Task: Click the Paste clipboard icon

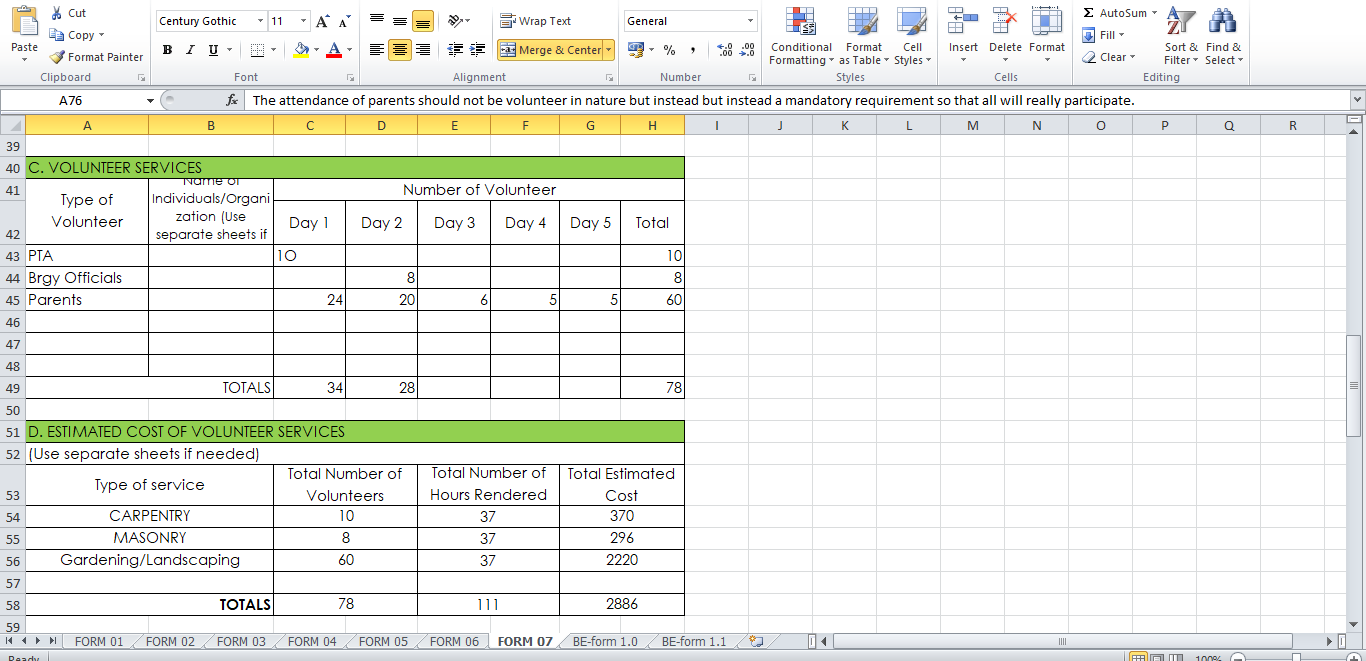Action: pos(24,22)
